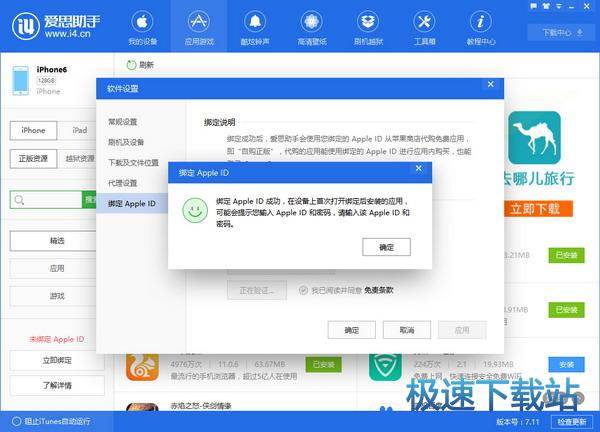Select the 越狱资源 tab

(79, 158)
